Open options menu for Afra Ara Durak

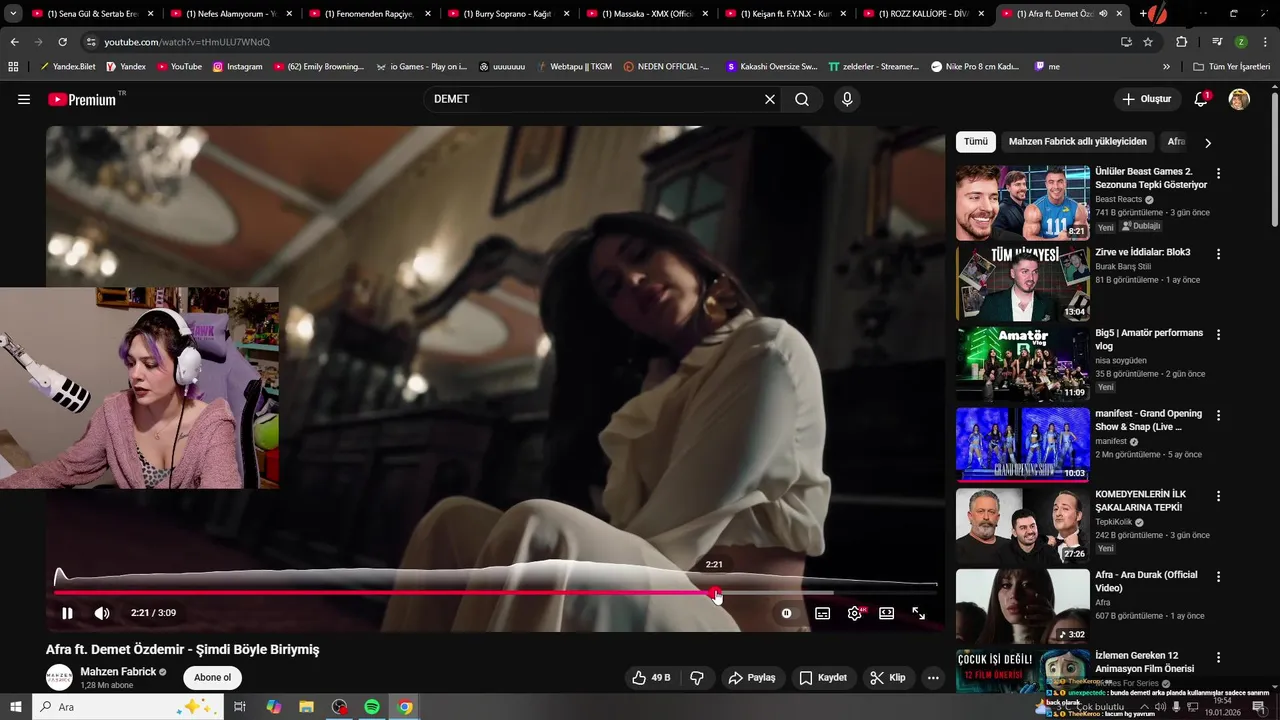click(x=1218, y=577)
